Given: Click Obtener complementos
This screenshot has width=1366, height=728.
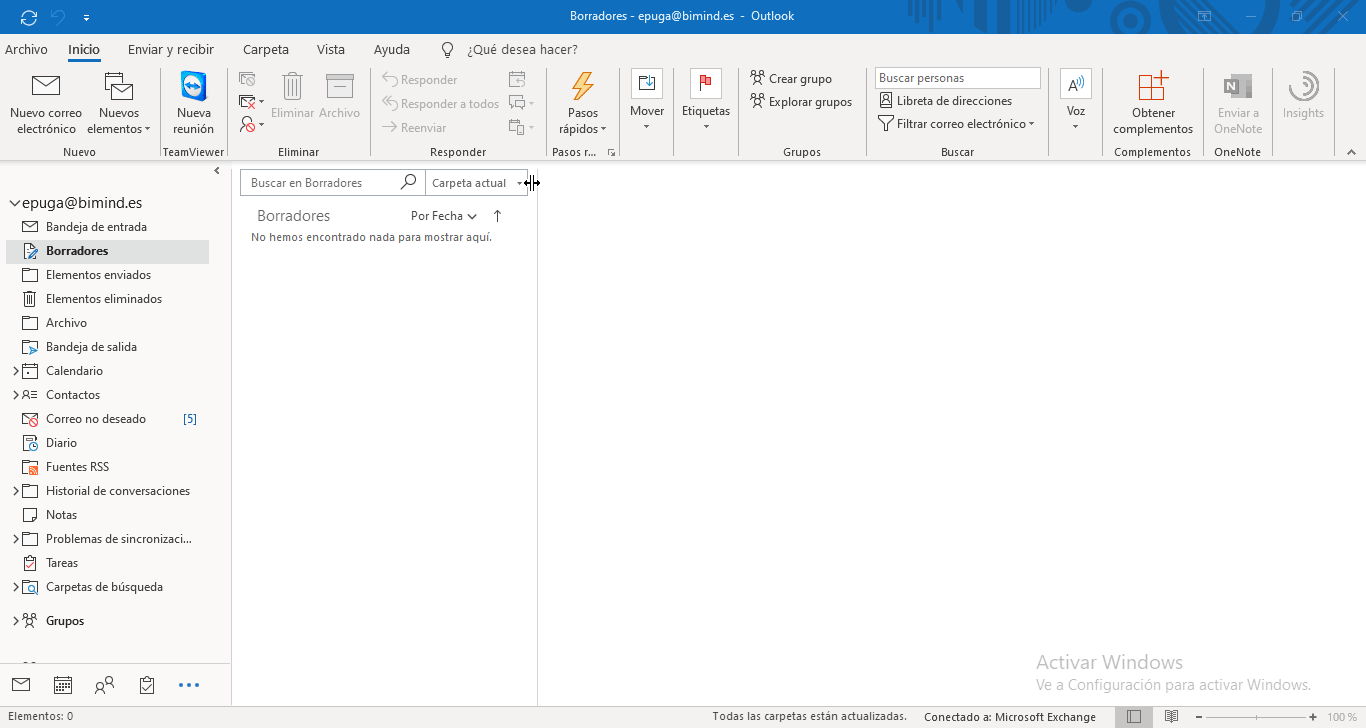Looking at the screenshot, I should (1153, 104).
